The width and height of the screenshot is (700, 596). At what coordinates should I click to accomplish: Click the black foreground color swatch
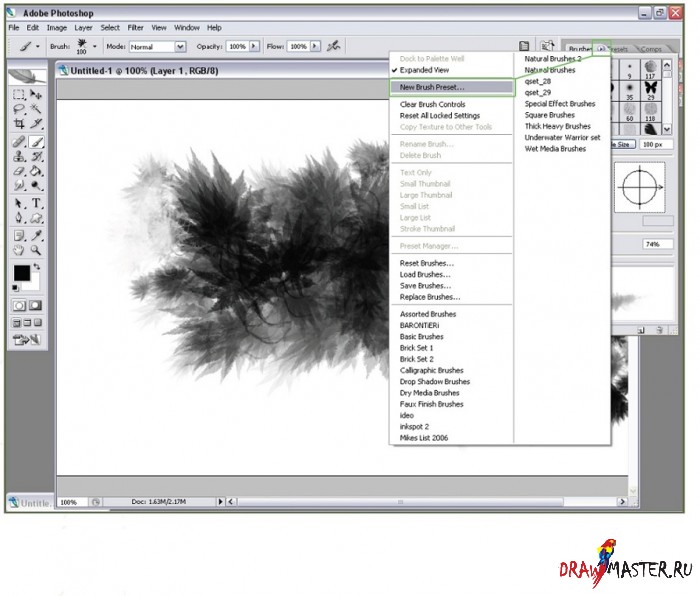tap(21, 273)
